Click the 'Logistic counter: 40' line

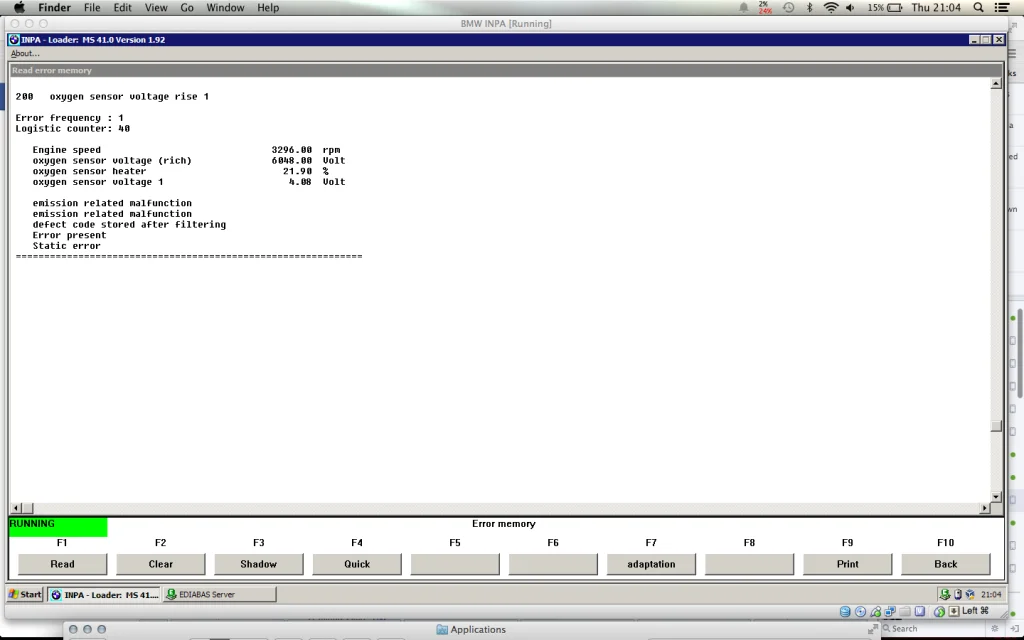click(x=72, y=129)
